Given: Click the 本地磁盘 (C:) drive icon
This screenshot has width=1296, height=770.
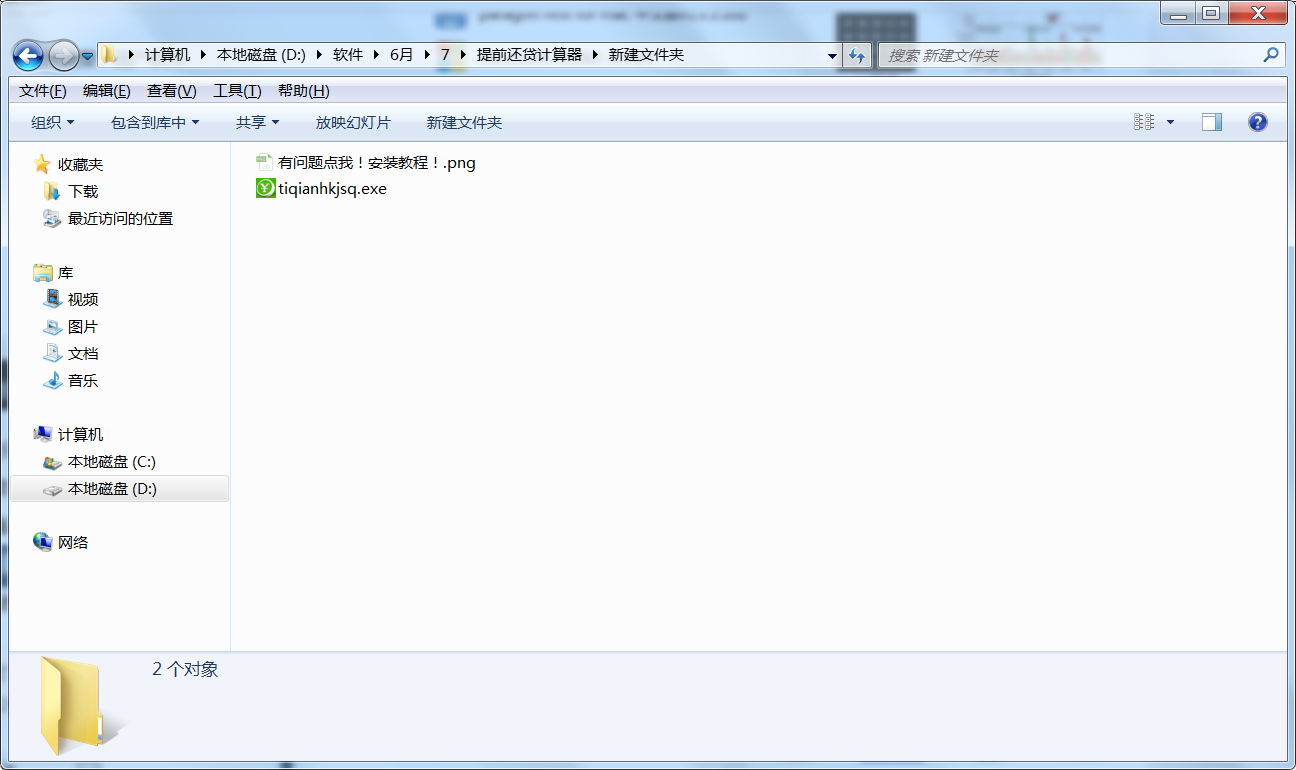Looking at the screenshot, I should click(x=52, y=462).
